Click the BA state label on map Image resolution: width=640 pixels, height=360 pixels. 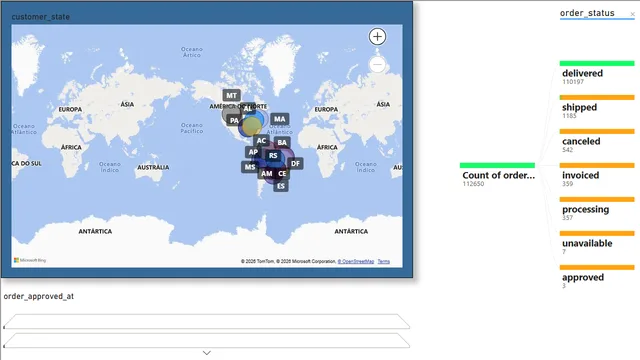(x=282, y=142)
